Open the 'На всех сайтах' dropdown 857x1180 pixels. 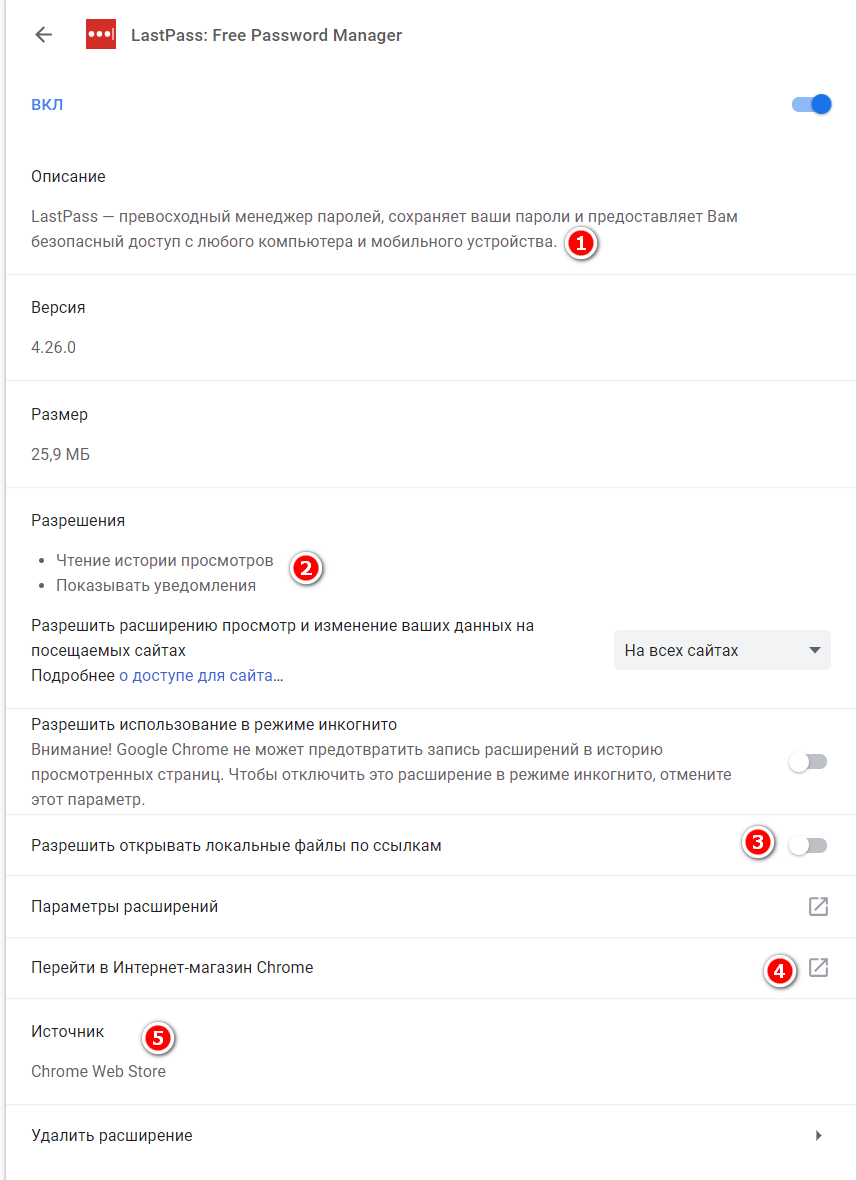722,650
